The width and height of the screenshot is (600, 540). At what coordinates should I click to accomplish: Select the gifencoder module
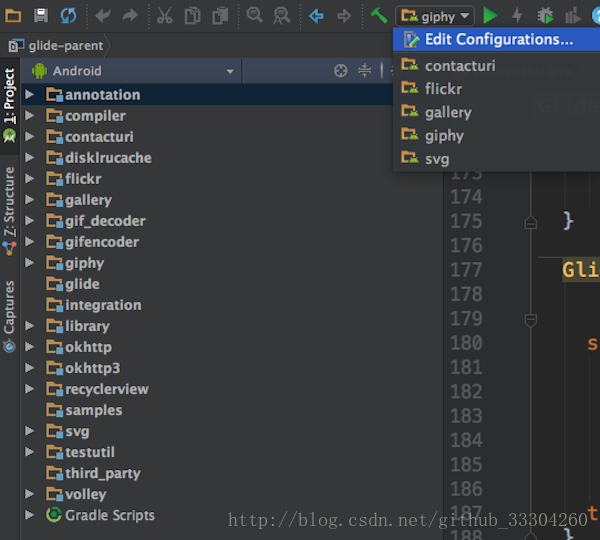[101, 242]
